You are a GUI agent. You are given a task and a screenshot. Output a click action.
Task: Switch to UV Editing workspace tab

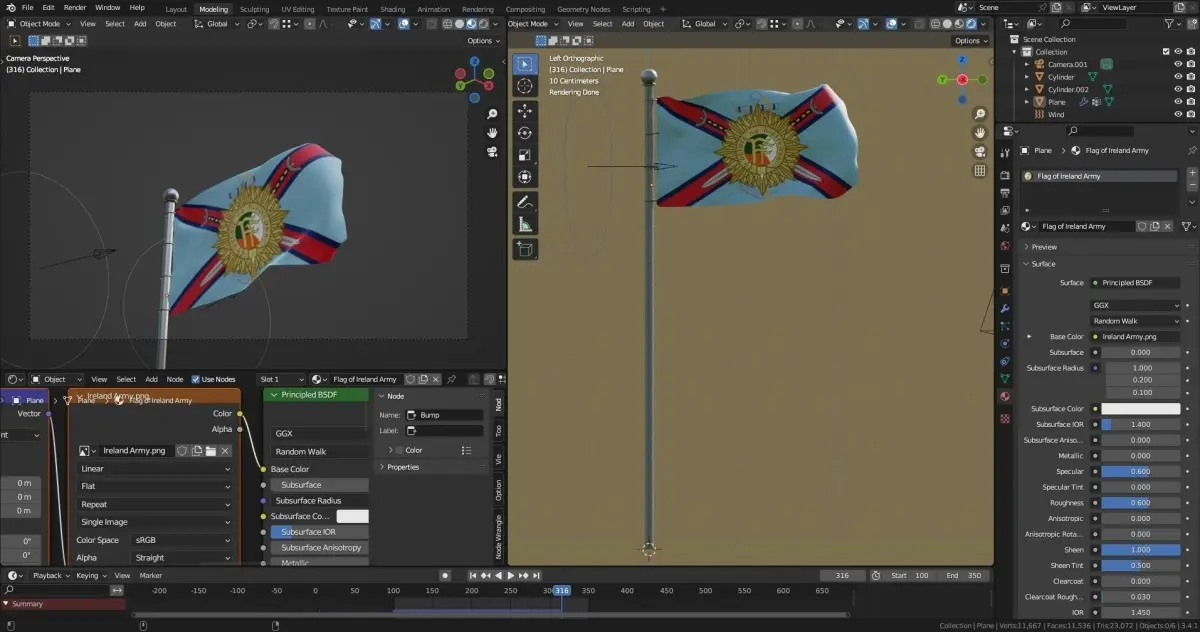(297, 9)
